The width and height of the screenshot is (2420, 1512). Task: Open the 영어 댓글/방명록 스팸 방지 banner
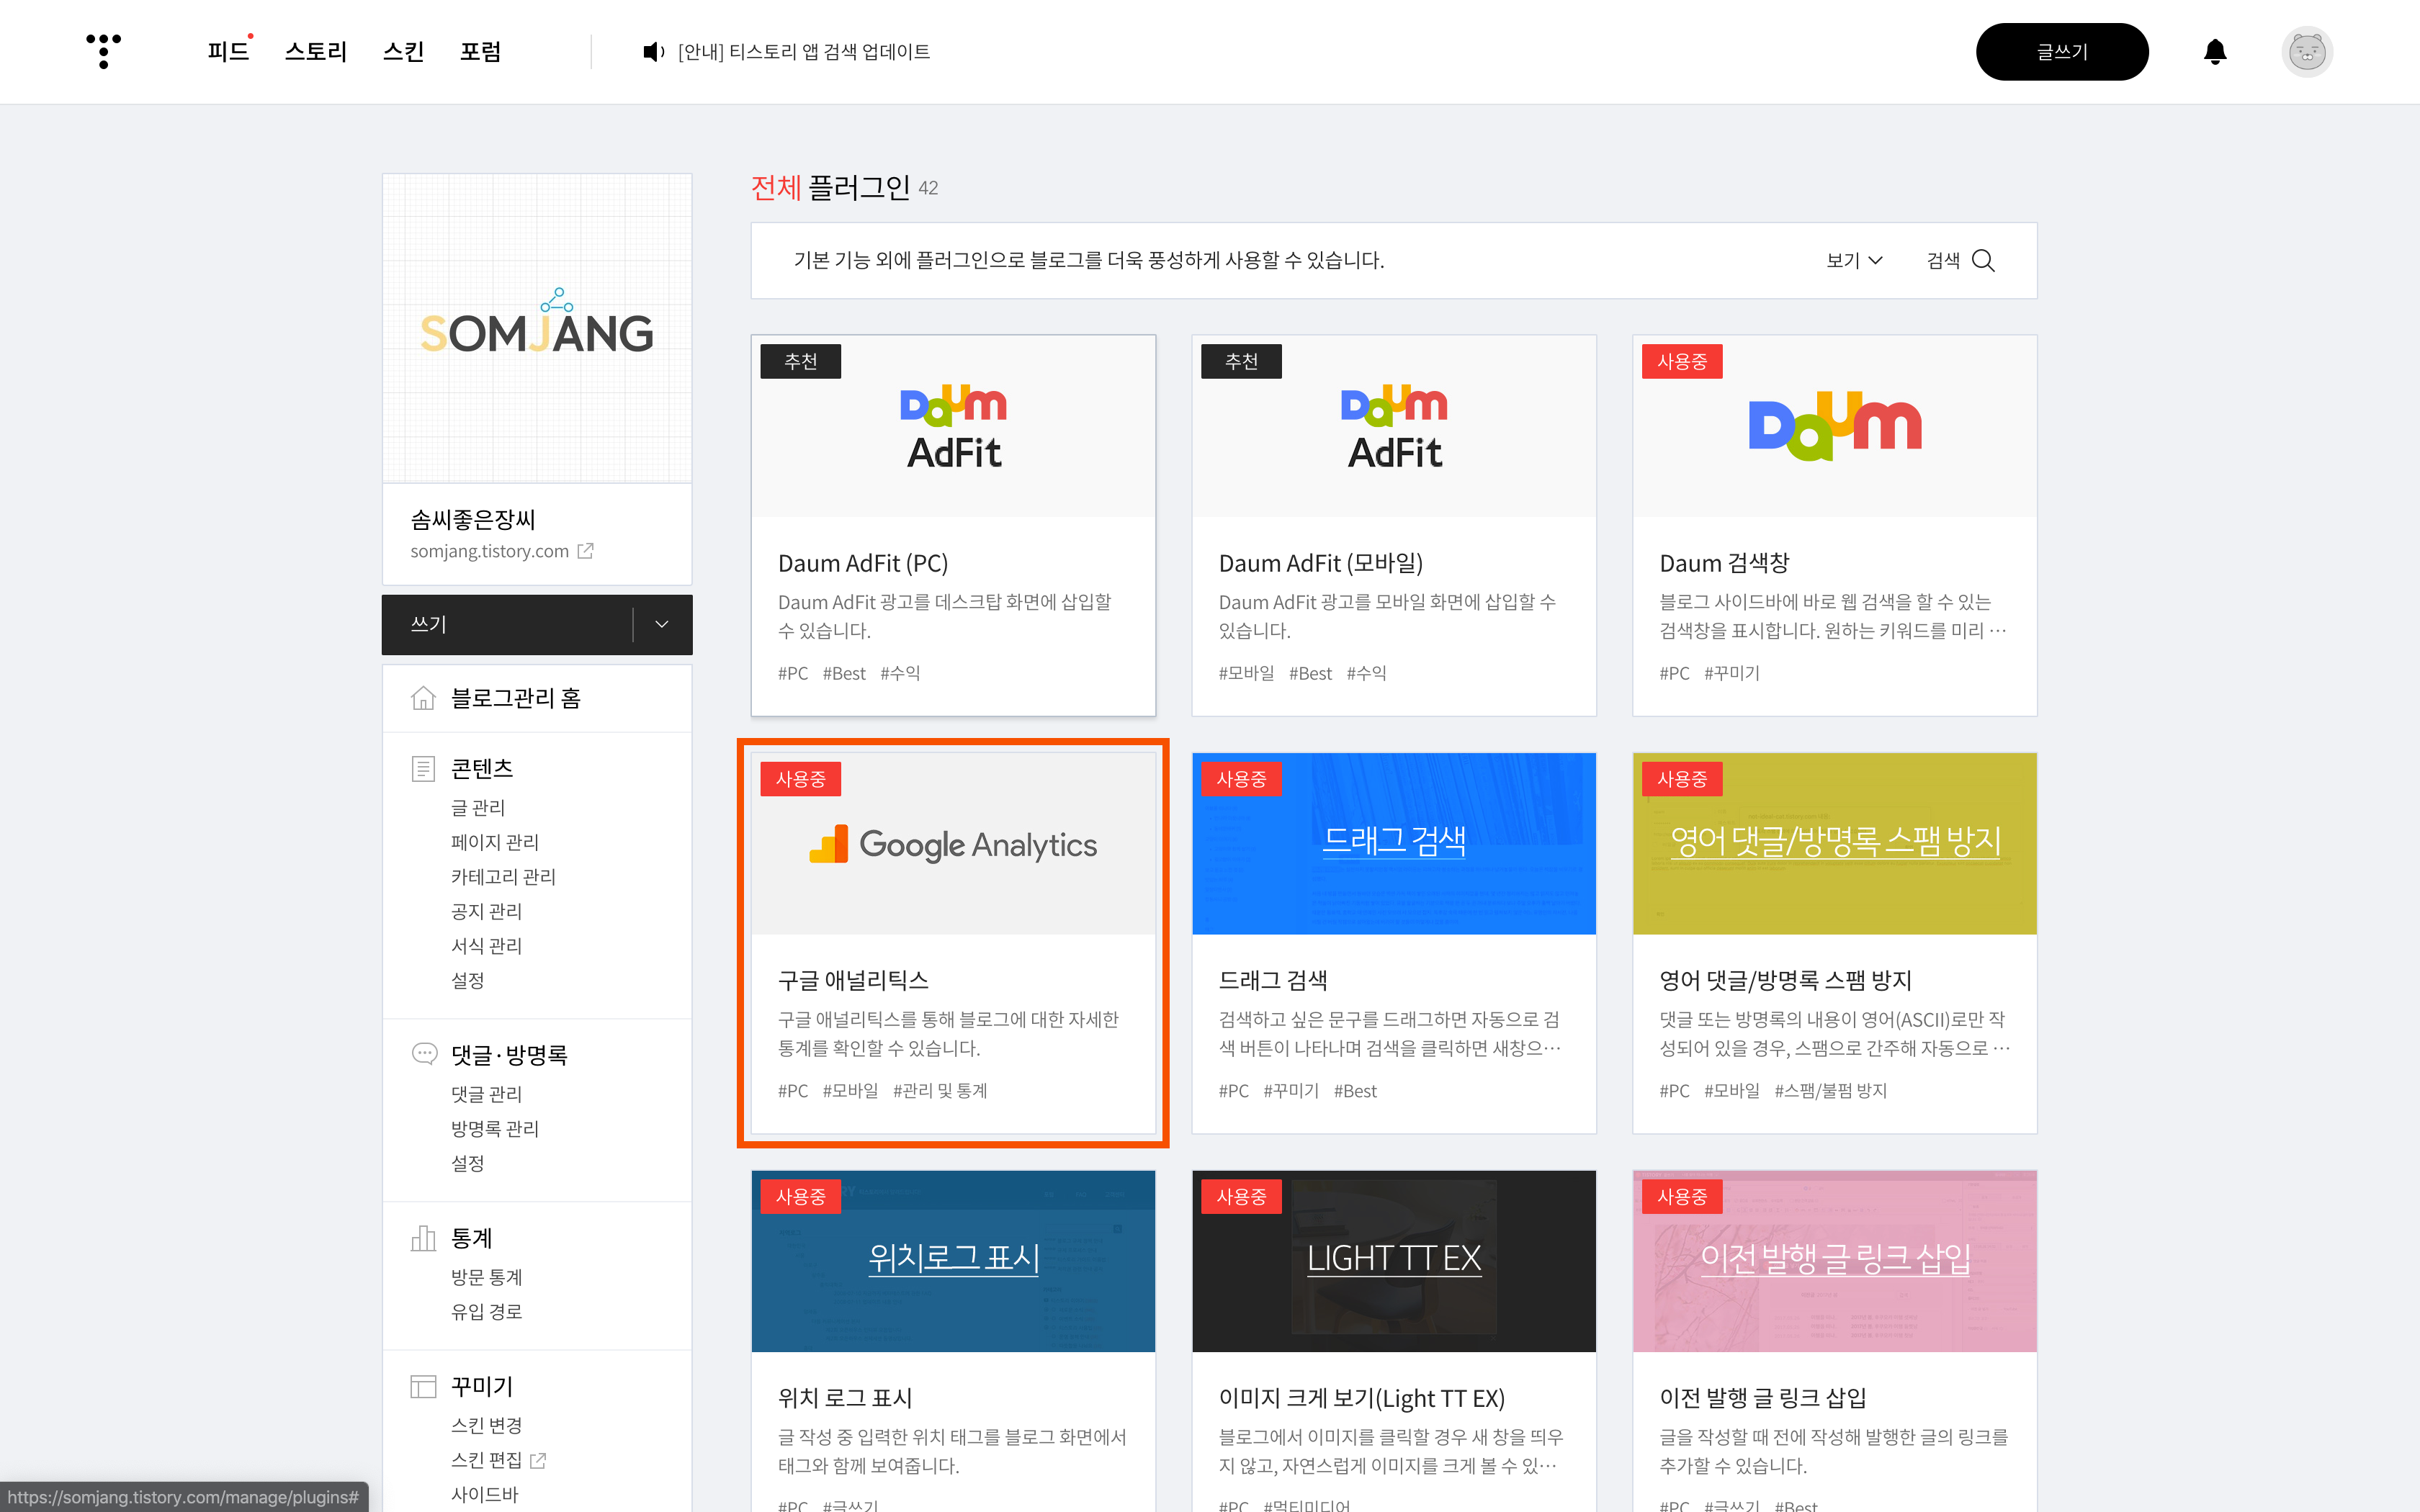click(1834, 844)
